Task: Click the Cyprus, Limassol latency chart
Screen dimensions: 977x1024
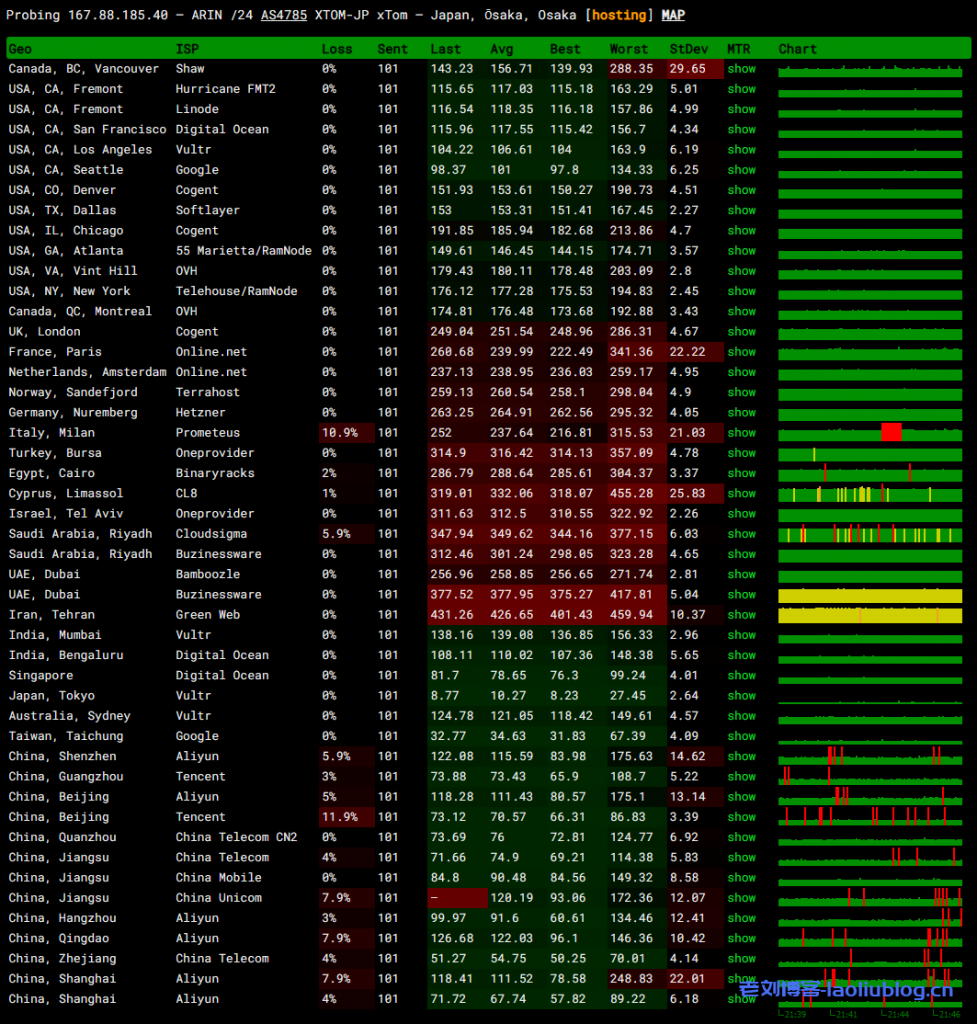Action: (870, 494)
